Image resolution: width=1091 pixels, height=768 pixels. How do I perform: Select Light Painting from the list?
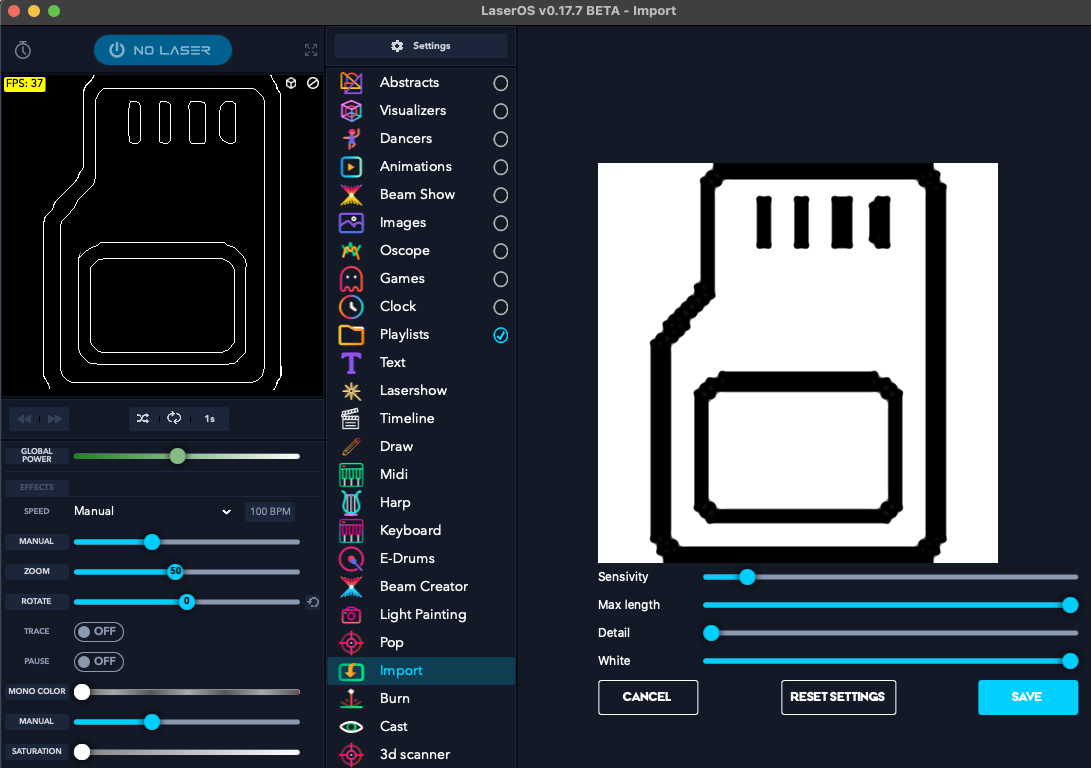click(x=422, y=614)
